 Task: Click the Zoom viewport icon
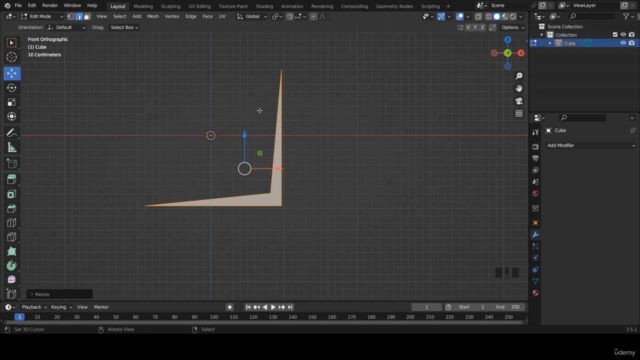pyautogui.click(x=519, y=76)
